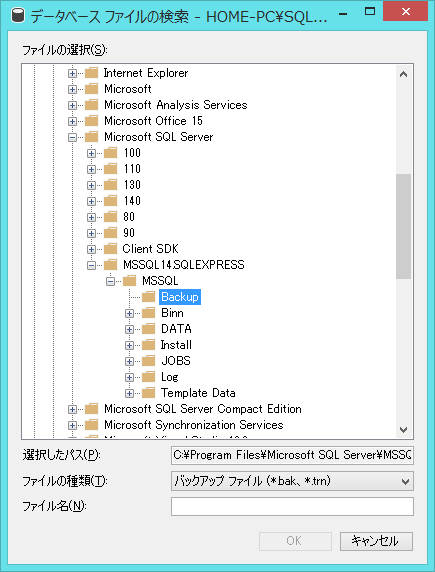Click the Microsoft folder icon

point(92,89)
